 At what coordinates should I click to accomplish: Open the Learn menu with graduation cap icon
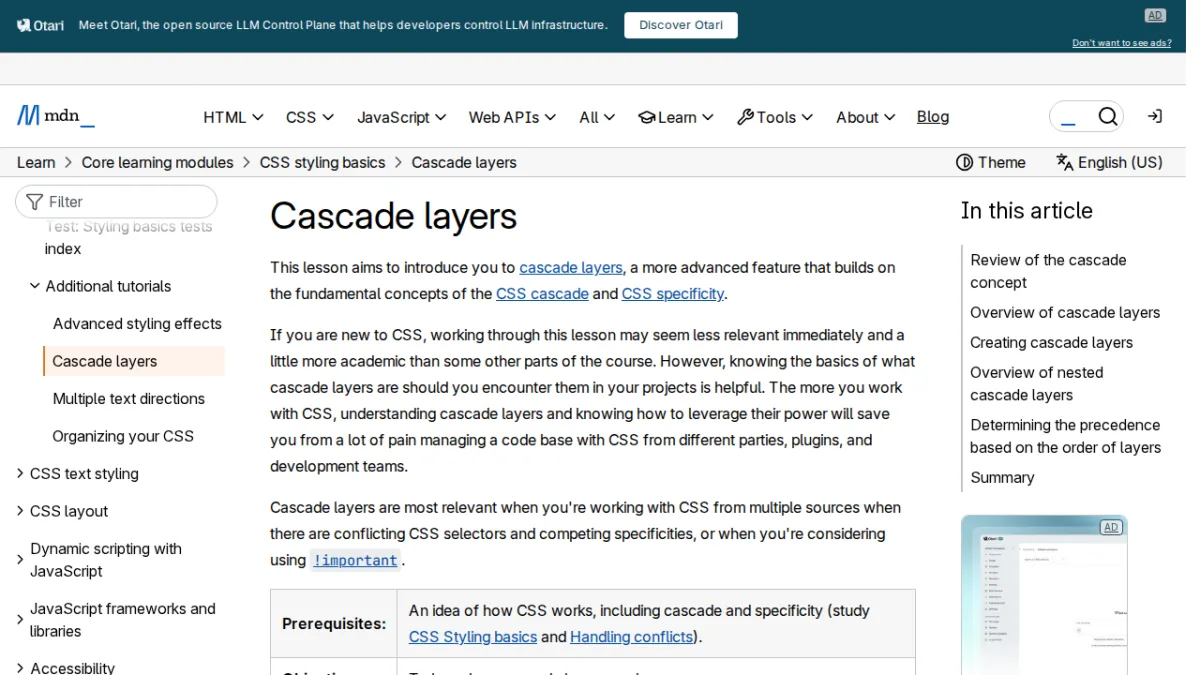coord(676,117)
